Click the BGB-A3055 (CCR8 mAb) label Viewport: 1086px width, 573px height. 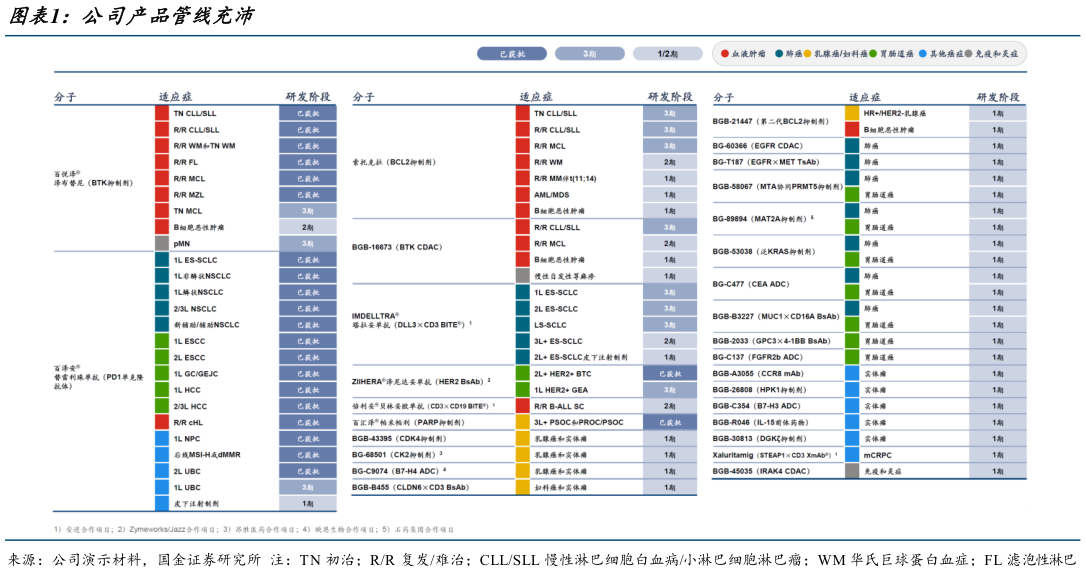(x=758, y=373)
